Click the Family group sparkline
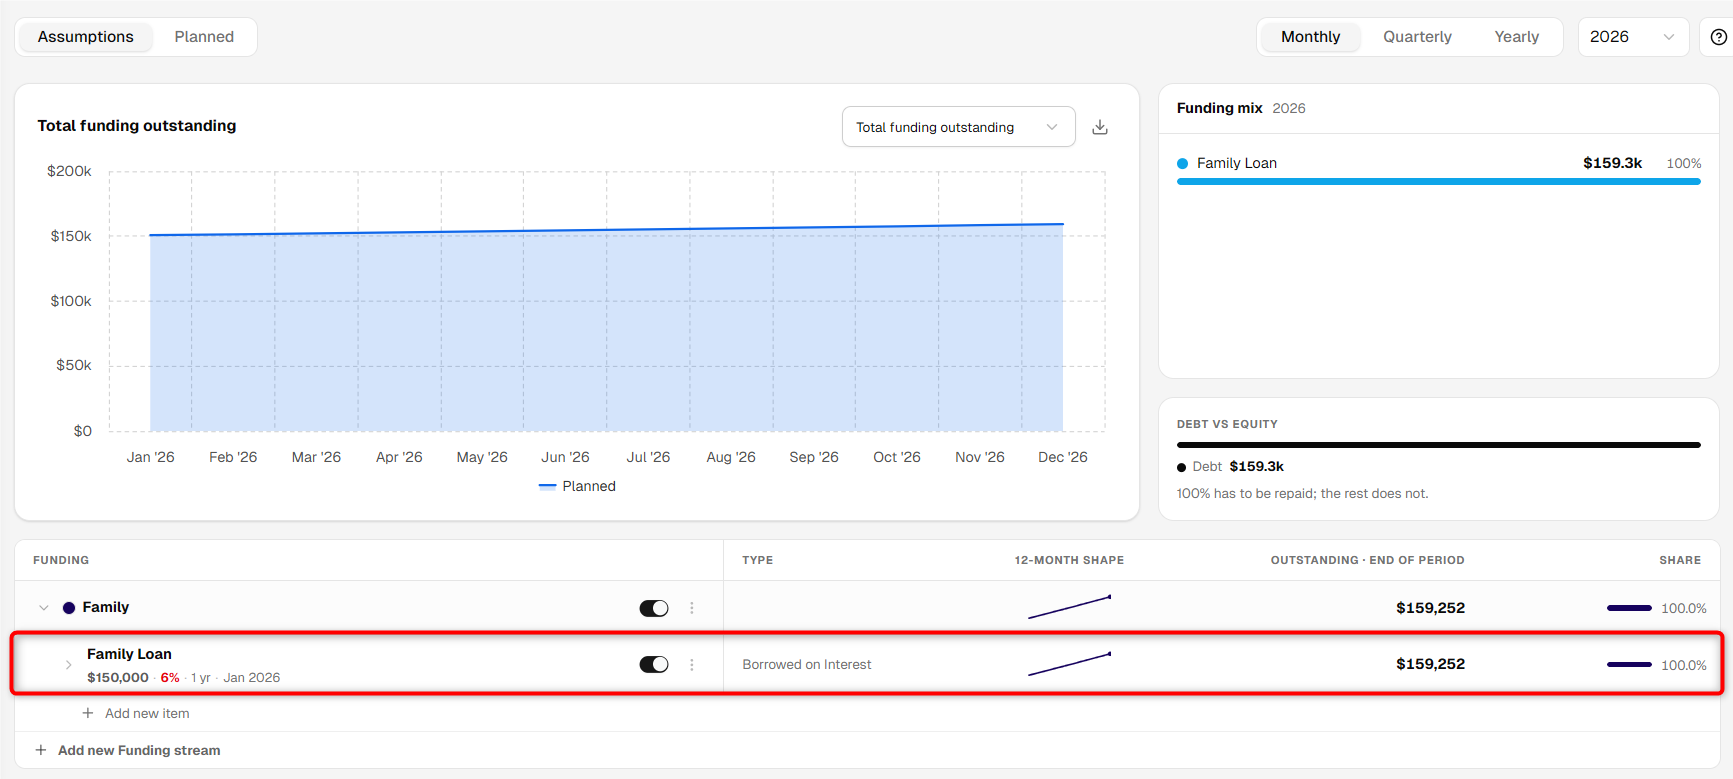The image size is (1733, 779). pyautogui.click(x=1069, y=607)
